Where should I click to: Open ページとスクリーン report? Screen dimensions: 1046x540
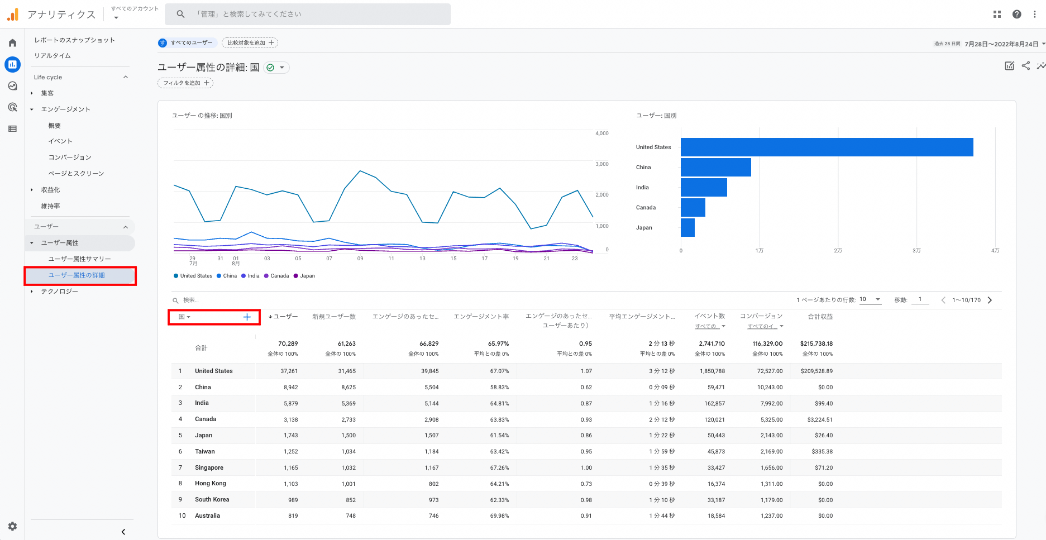point(76,174)
